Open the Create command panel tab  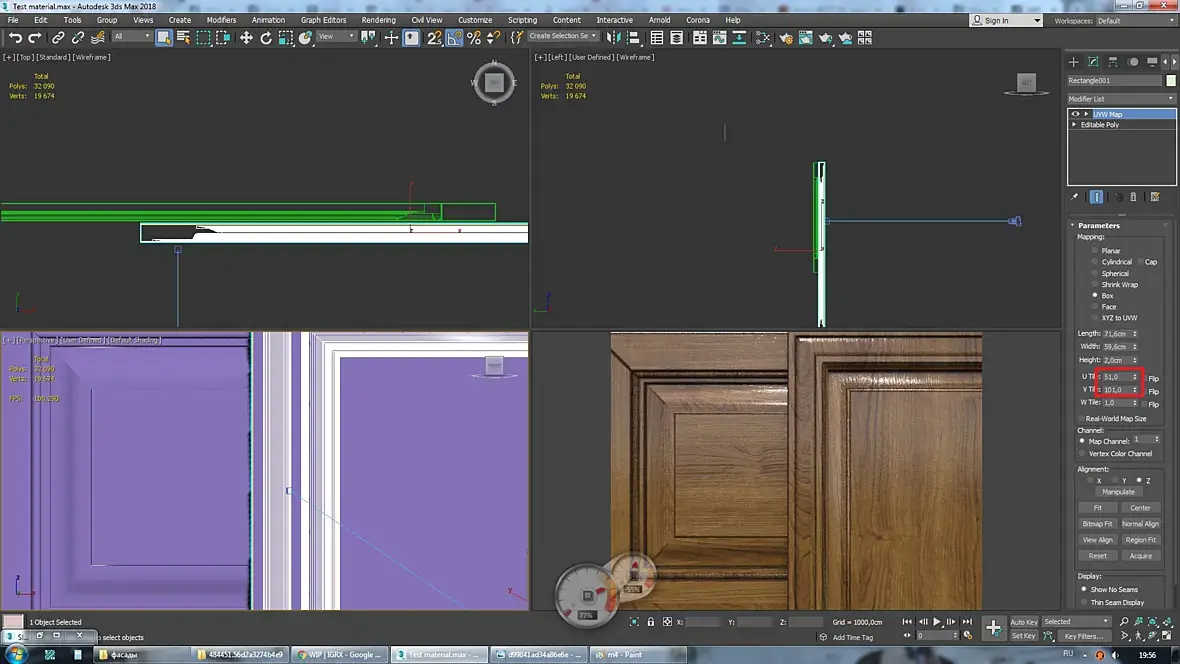click(1074, 62)
